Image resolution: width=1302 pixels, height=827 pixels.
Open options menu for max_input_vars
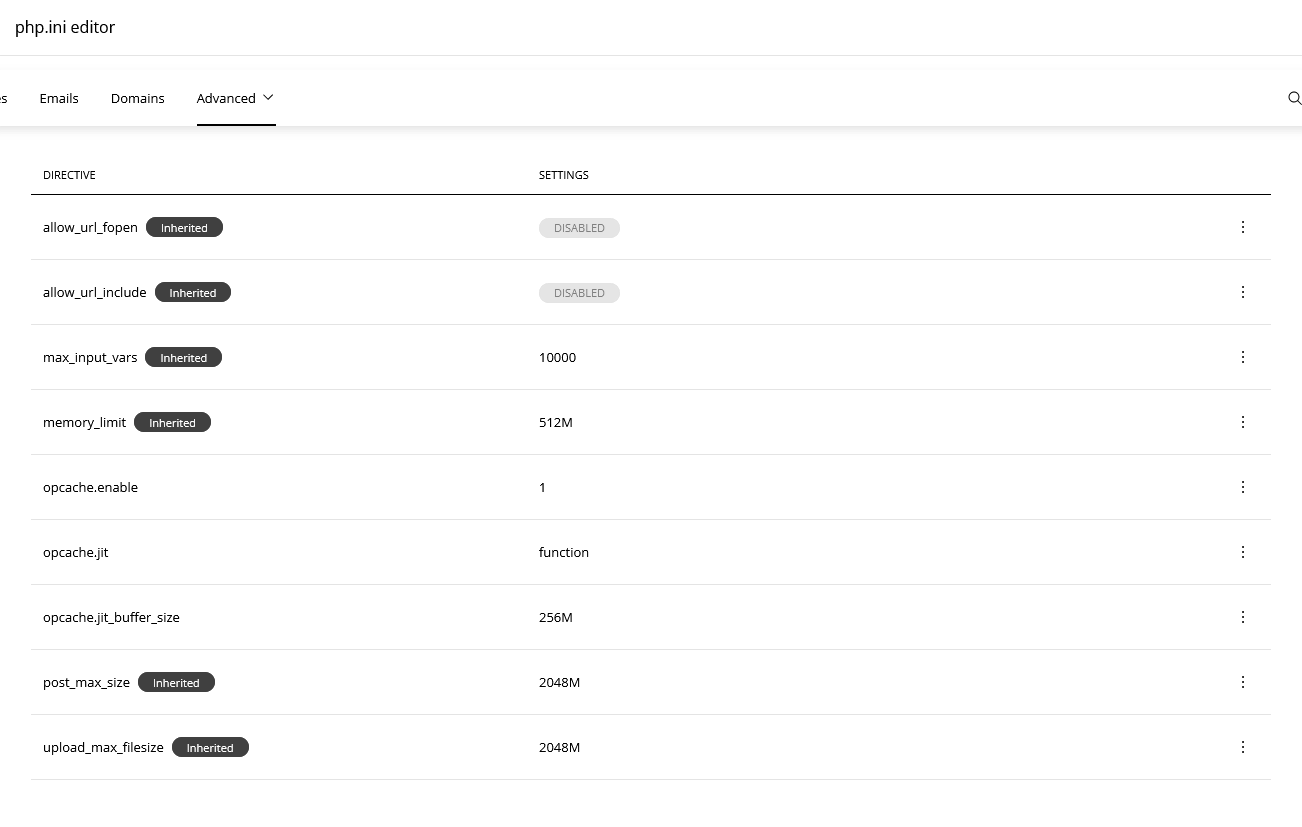tap(1243, 357)
